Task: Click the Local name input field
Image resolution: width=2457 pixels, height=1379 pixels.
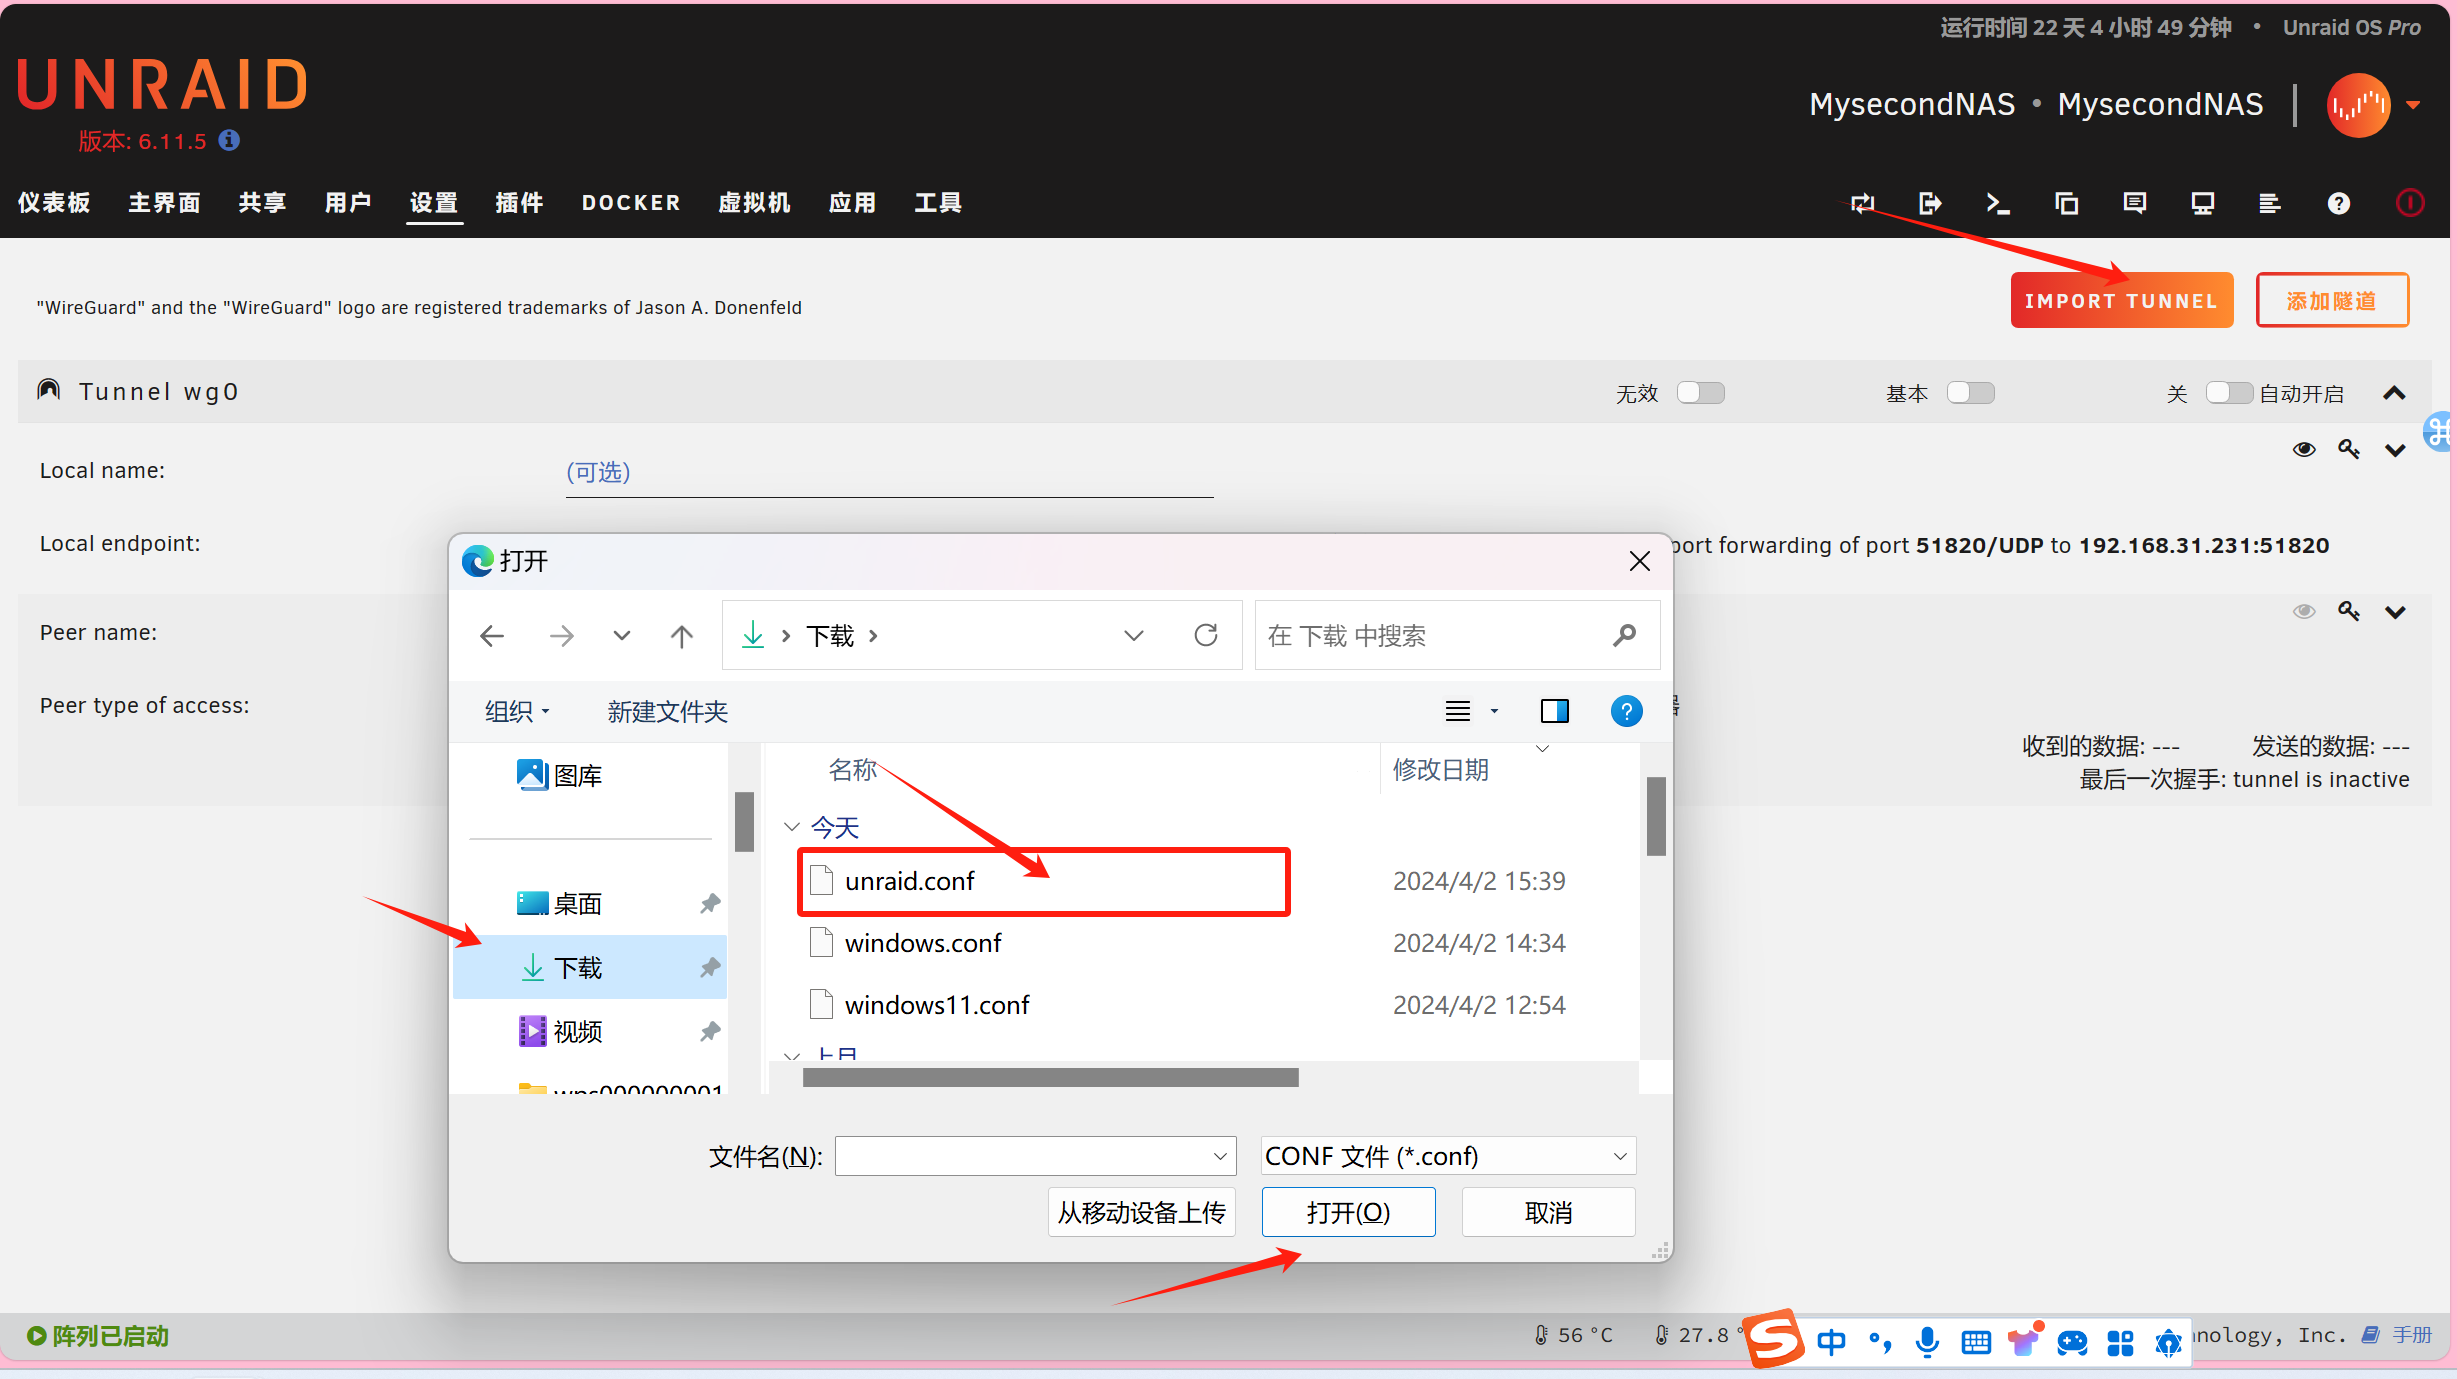Action: (x=889, y=473)
